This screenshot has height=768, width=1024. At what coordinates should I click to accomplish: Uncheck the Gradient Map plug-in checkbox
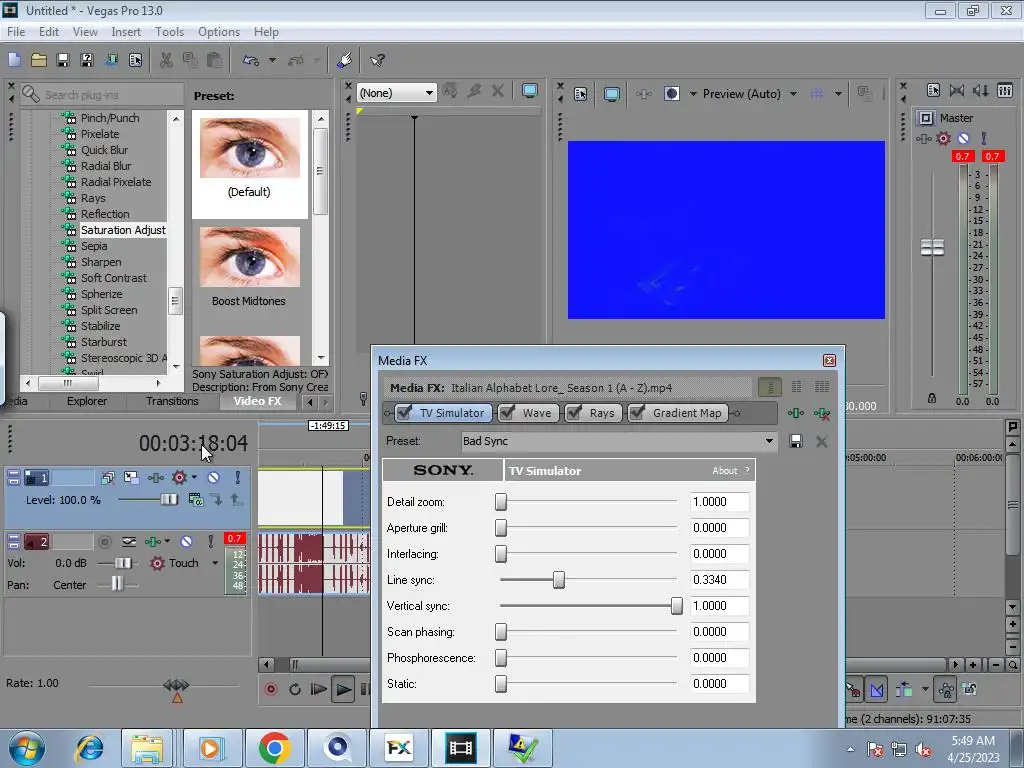click(x=637, y=413)
